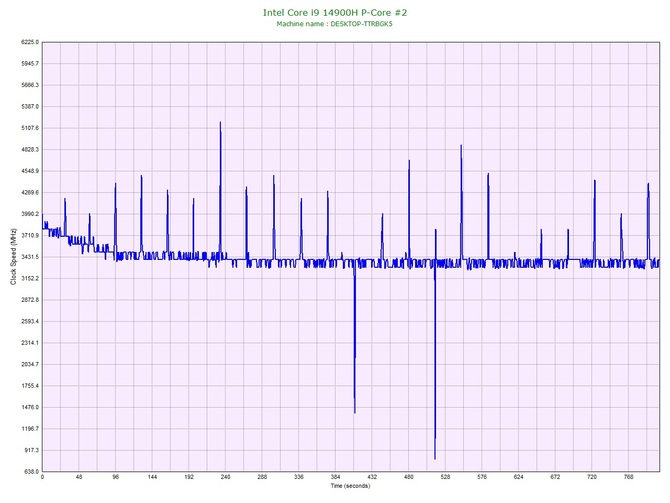Click the bottom tip of the dip near 1476 MHz
The width and height of the screenshot is (670, 503).
click(x=355, y=412)
